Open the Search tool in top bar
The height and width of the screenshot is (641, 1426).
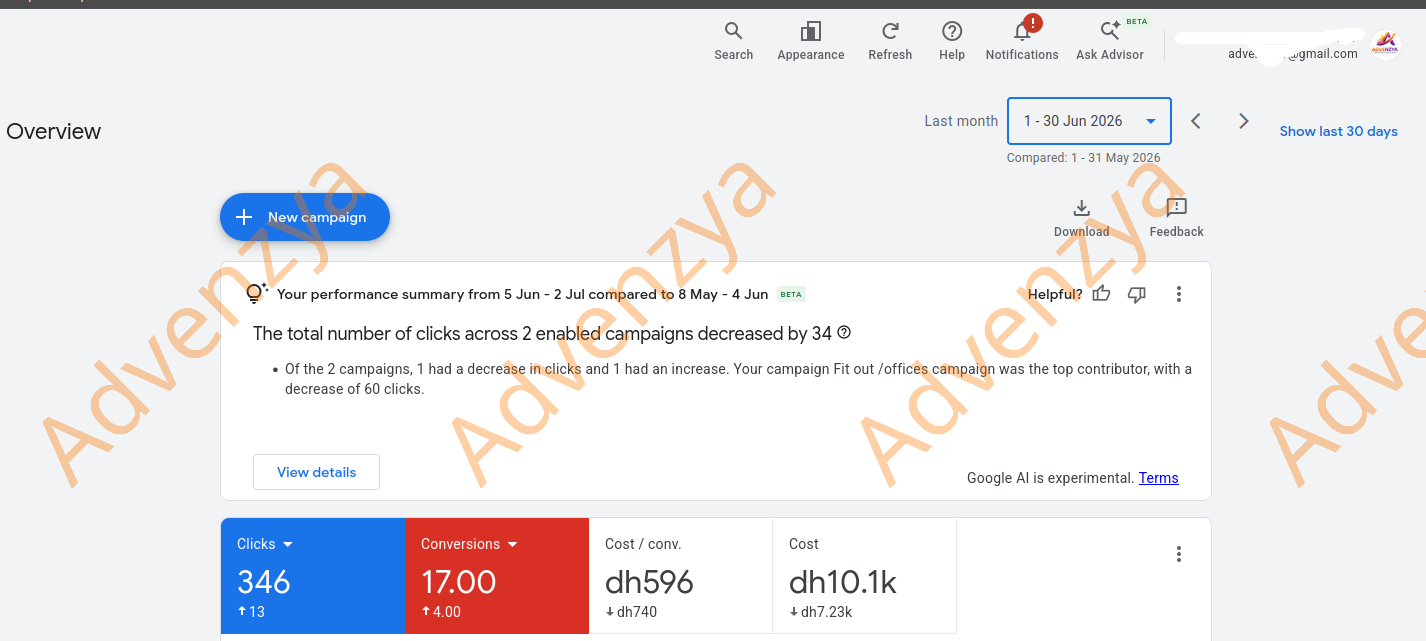pyautogui.click(x=733, y=41)
